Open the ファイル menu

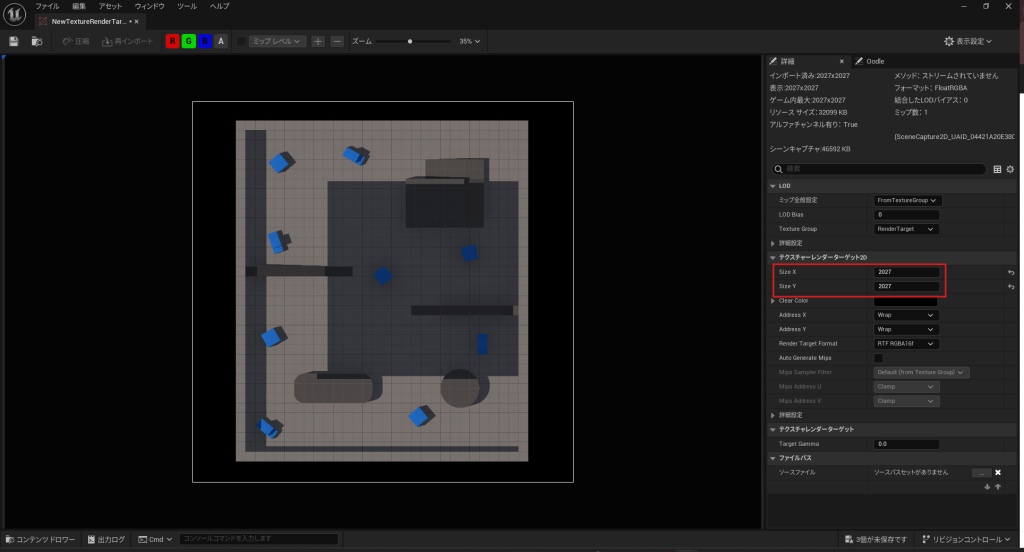(47, 6)
